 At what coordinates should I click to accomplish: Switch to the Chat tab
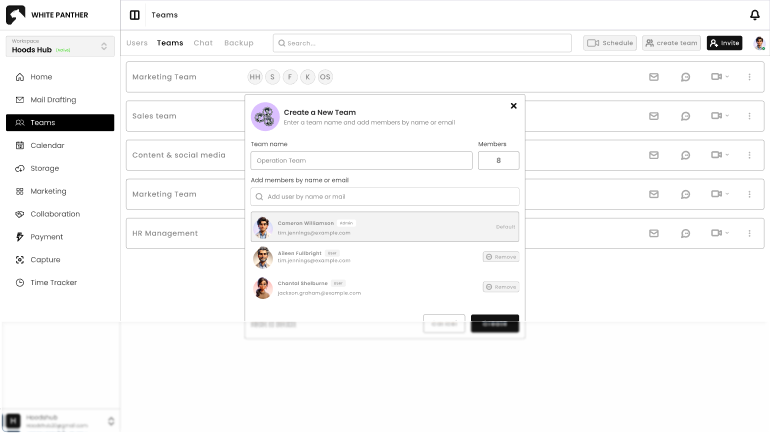[x=203, y=43]
